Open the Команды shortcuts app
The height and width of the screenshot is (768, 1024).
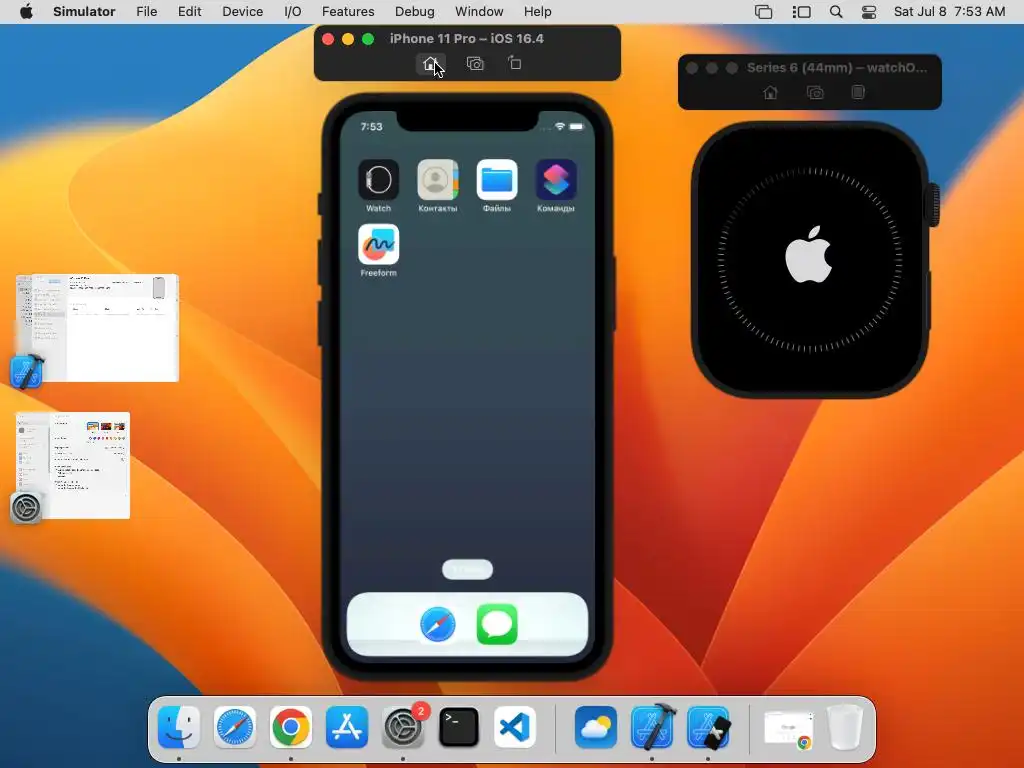click(x=556, y=180)
